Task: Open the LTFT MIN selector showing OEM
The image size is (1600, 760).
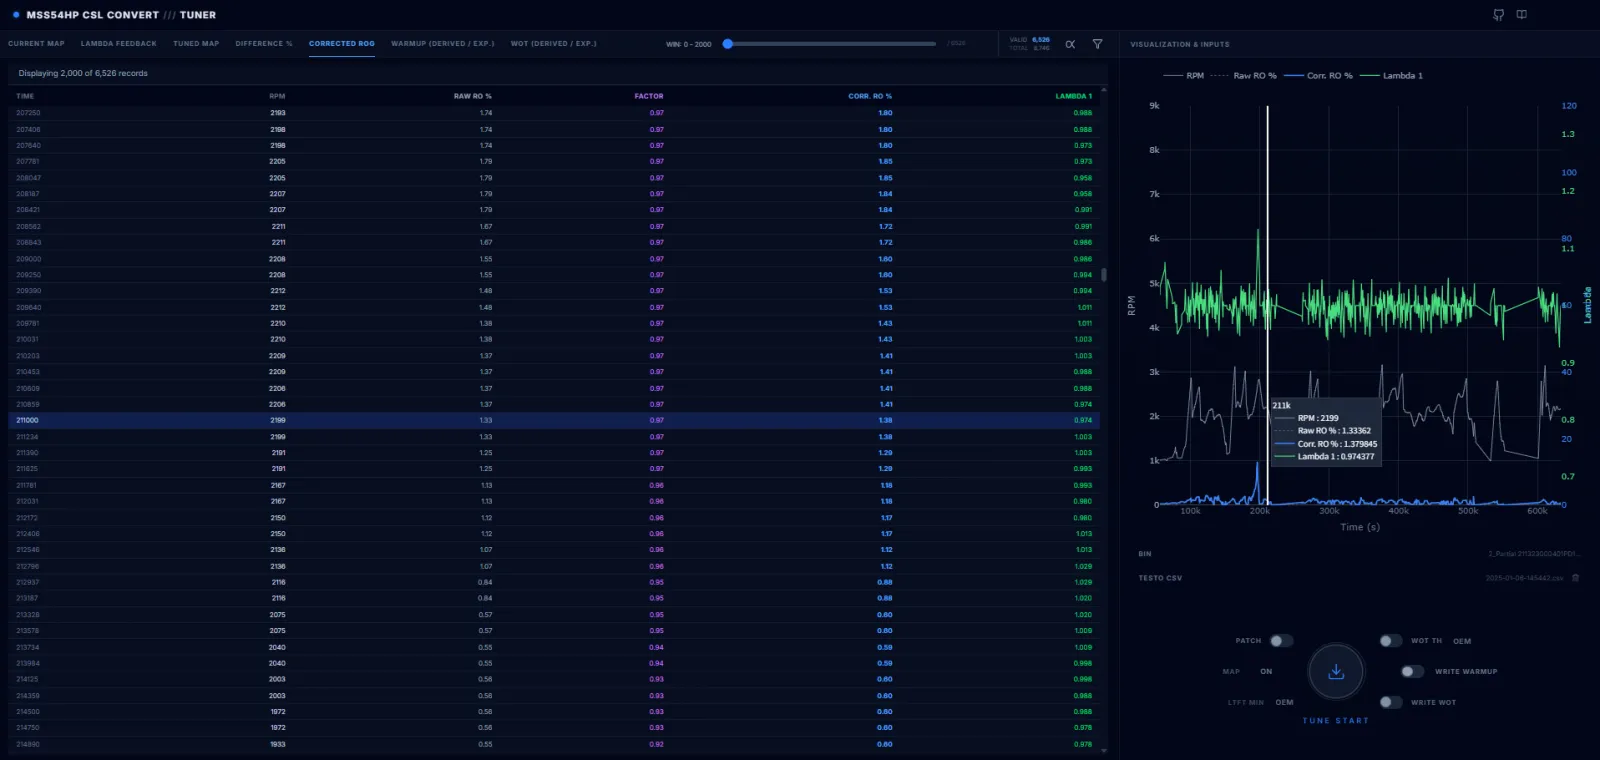Action: click(1284, 702)
